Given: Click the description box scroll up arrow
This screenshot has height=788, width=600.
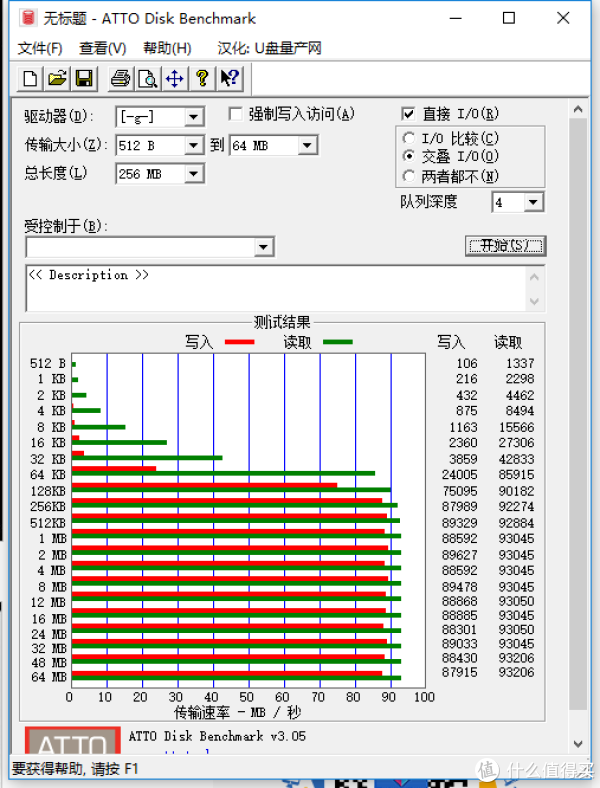Looking at the screenshot, I should click(x=534, y=277).
